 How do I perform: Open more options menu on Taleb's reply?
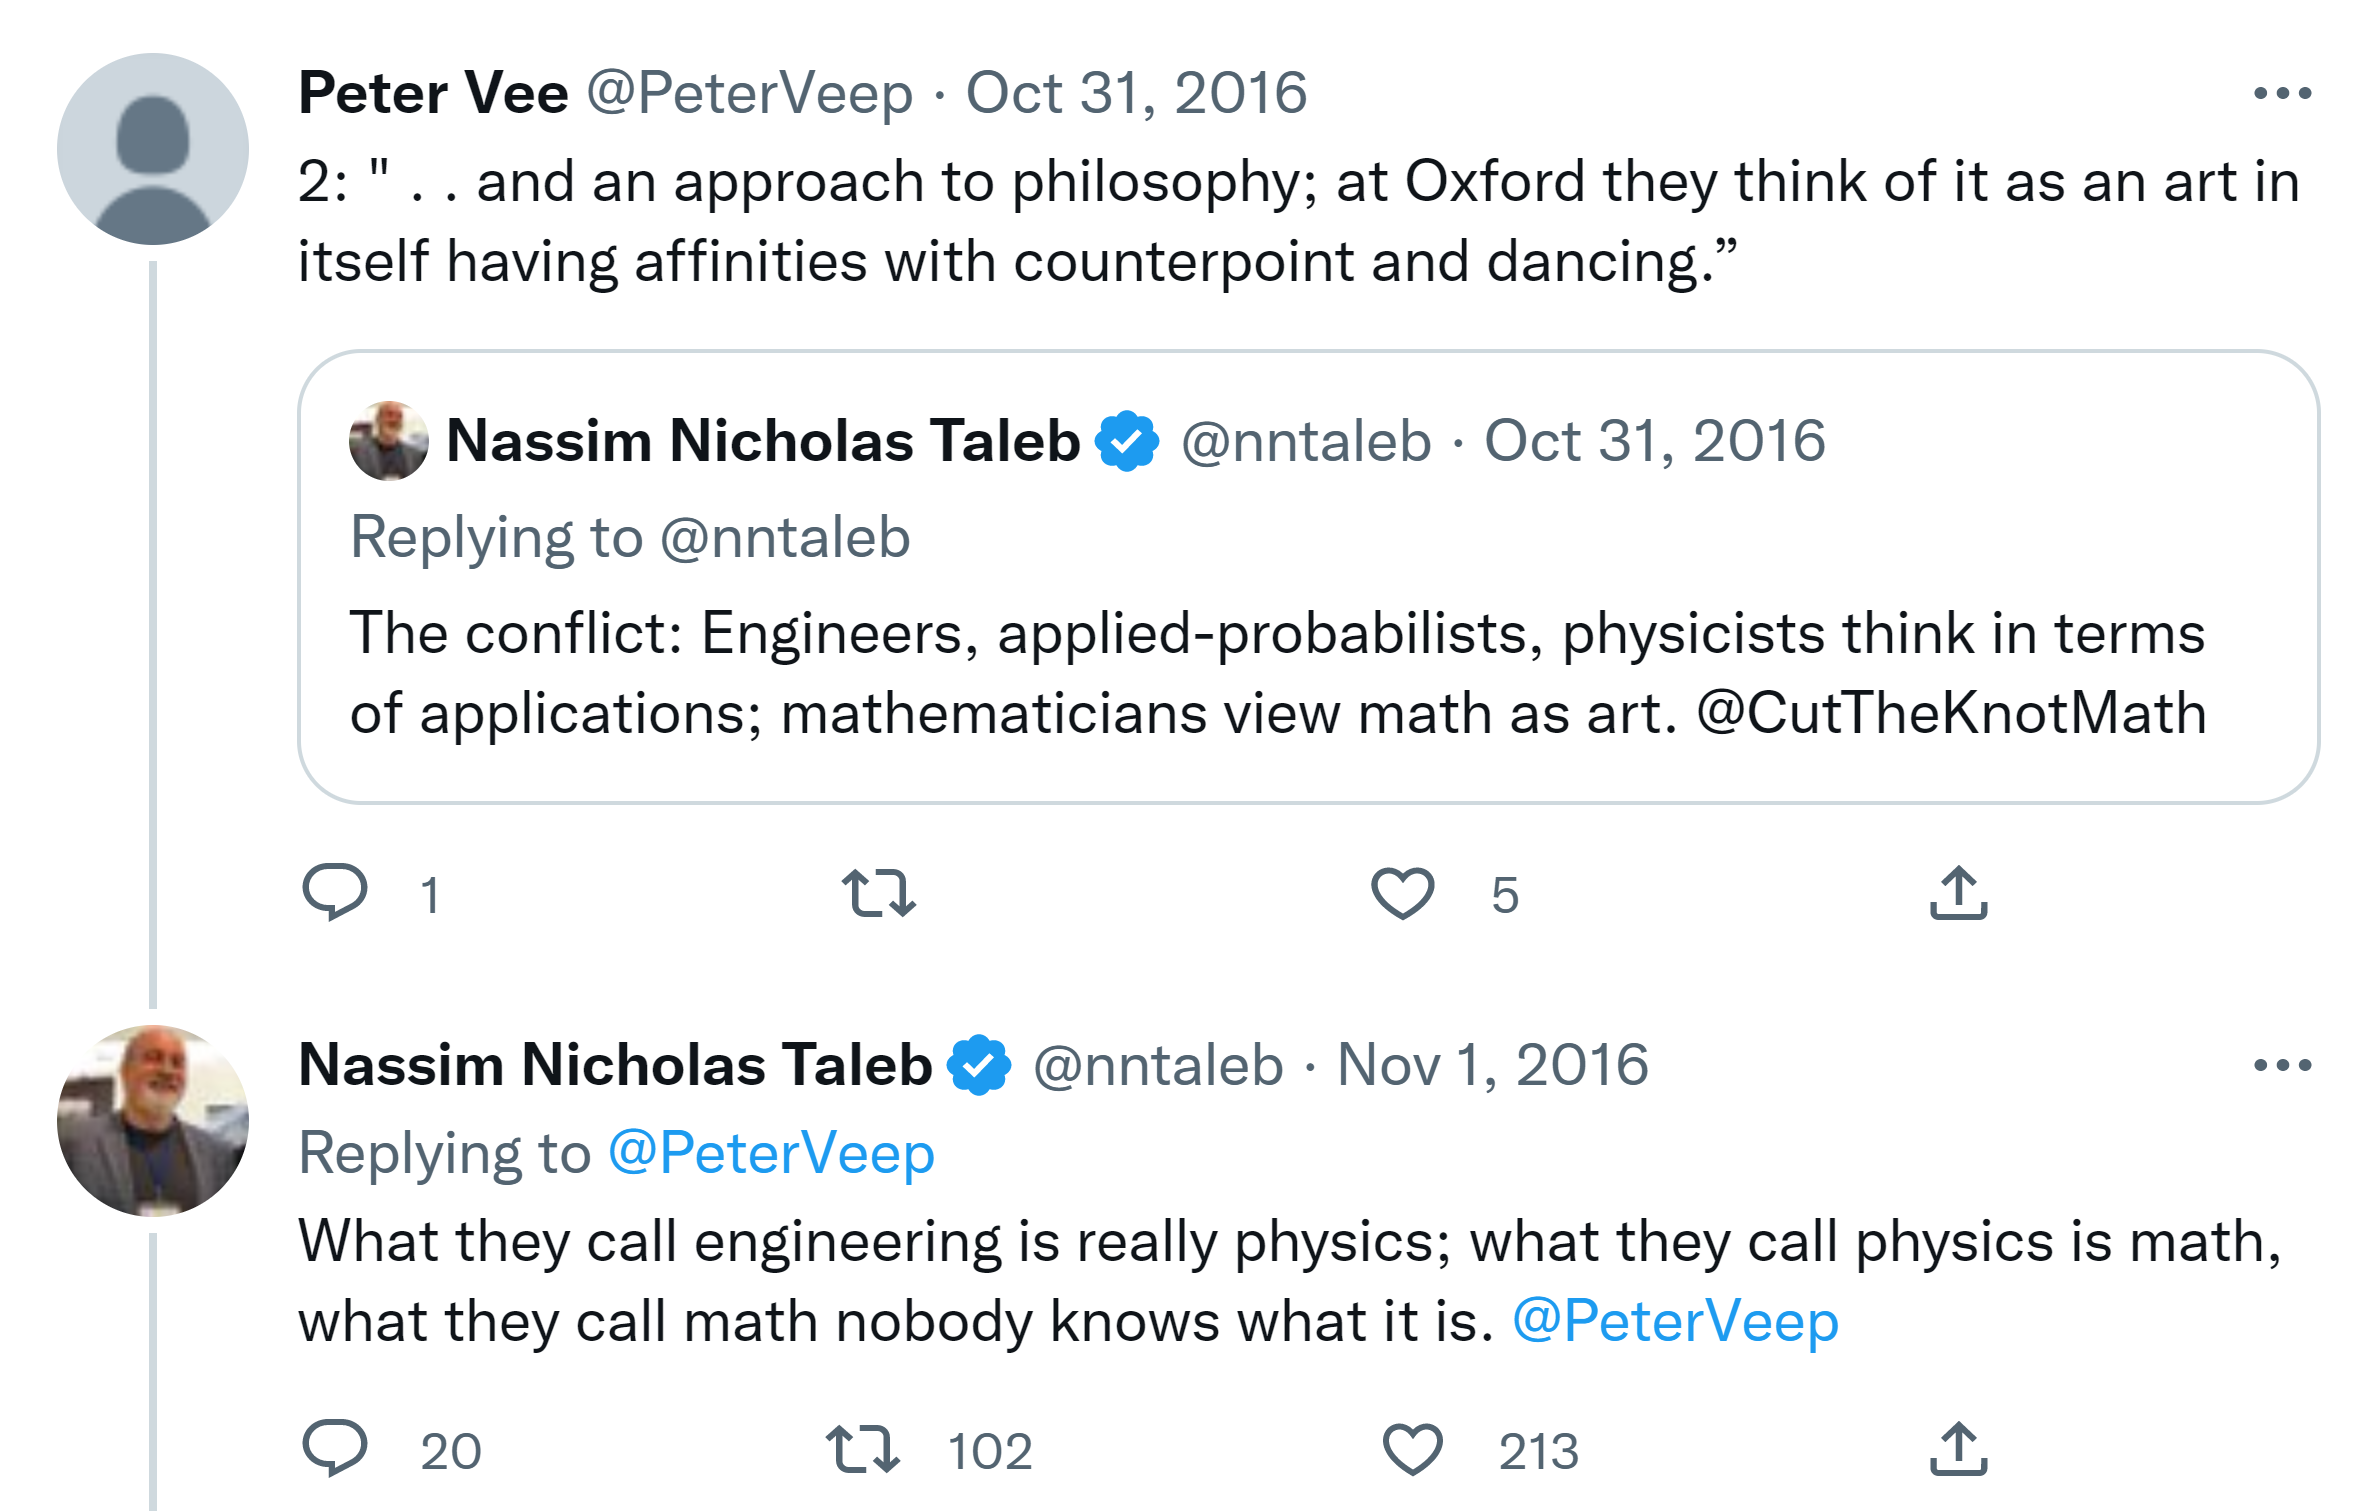pos(2282,1065)
